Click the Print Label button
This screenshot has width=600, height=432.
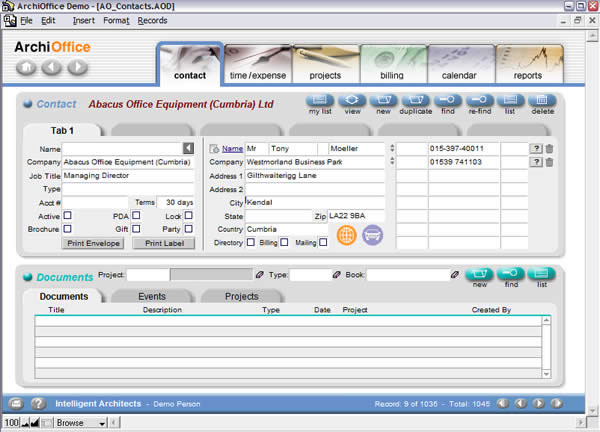click(x=164, y=243)
